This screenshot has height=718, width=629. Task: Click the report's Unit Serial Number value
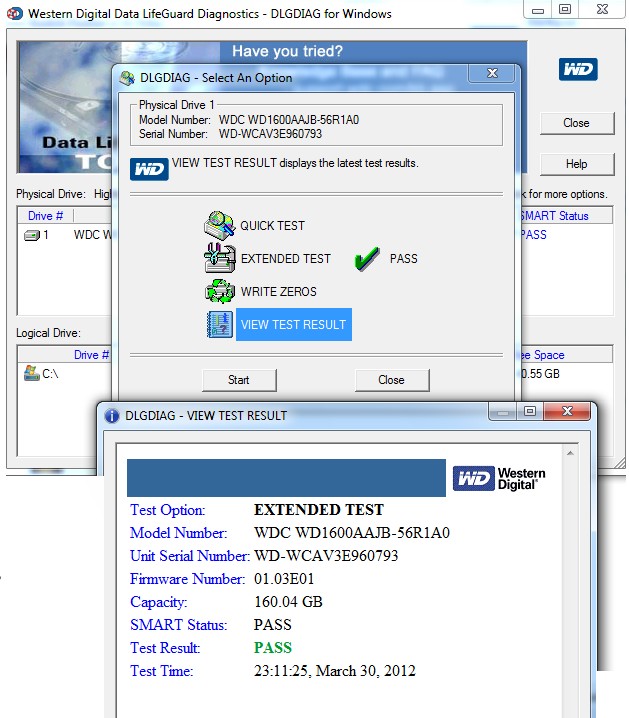point(326,556)
